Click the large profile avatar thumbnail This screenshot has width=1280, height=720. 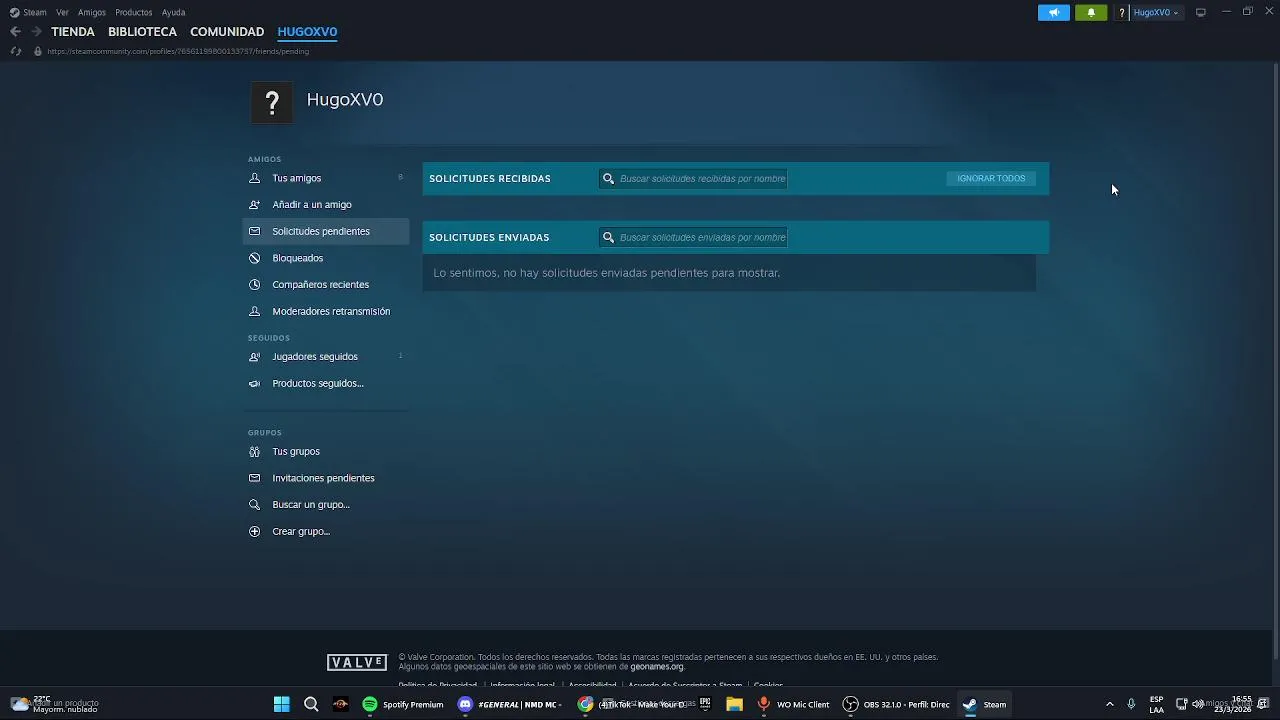(x=271, y=102)
